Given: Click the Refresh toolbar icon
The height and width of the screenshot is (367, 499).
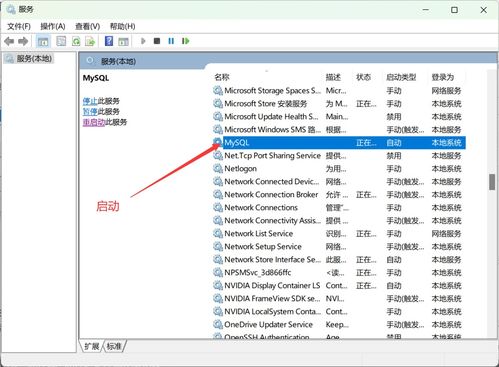Looking at the screenshot, I should [76, 41].
